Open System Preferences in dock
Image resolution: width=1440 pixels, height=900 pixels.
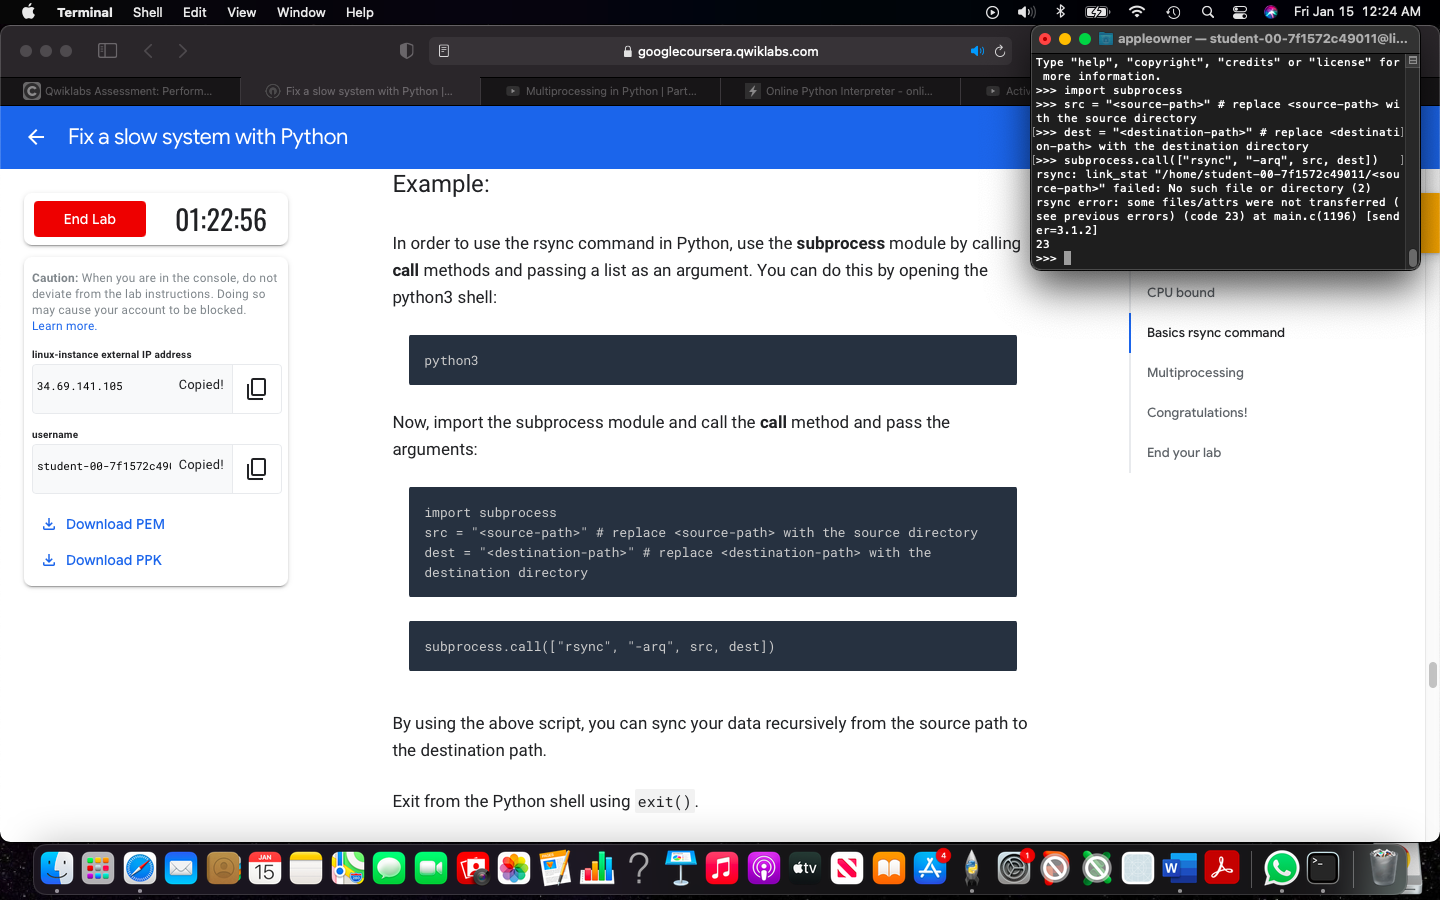pyautogui.click(x=1013, y=868)
